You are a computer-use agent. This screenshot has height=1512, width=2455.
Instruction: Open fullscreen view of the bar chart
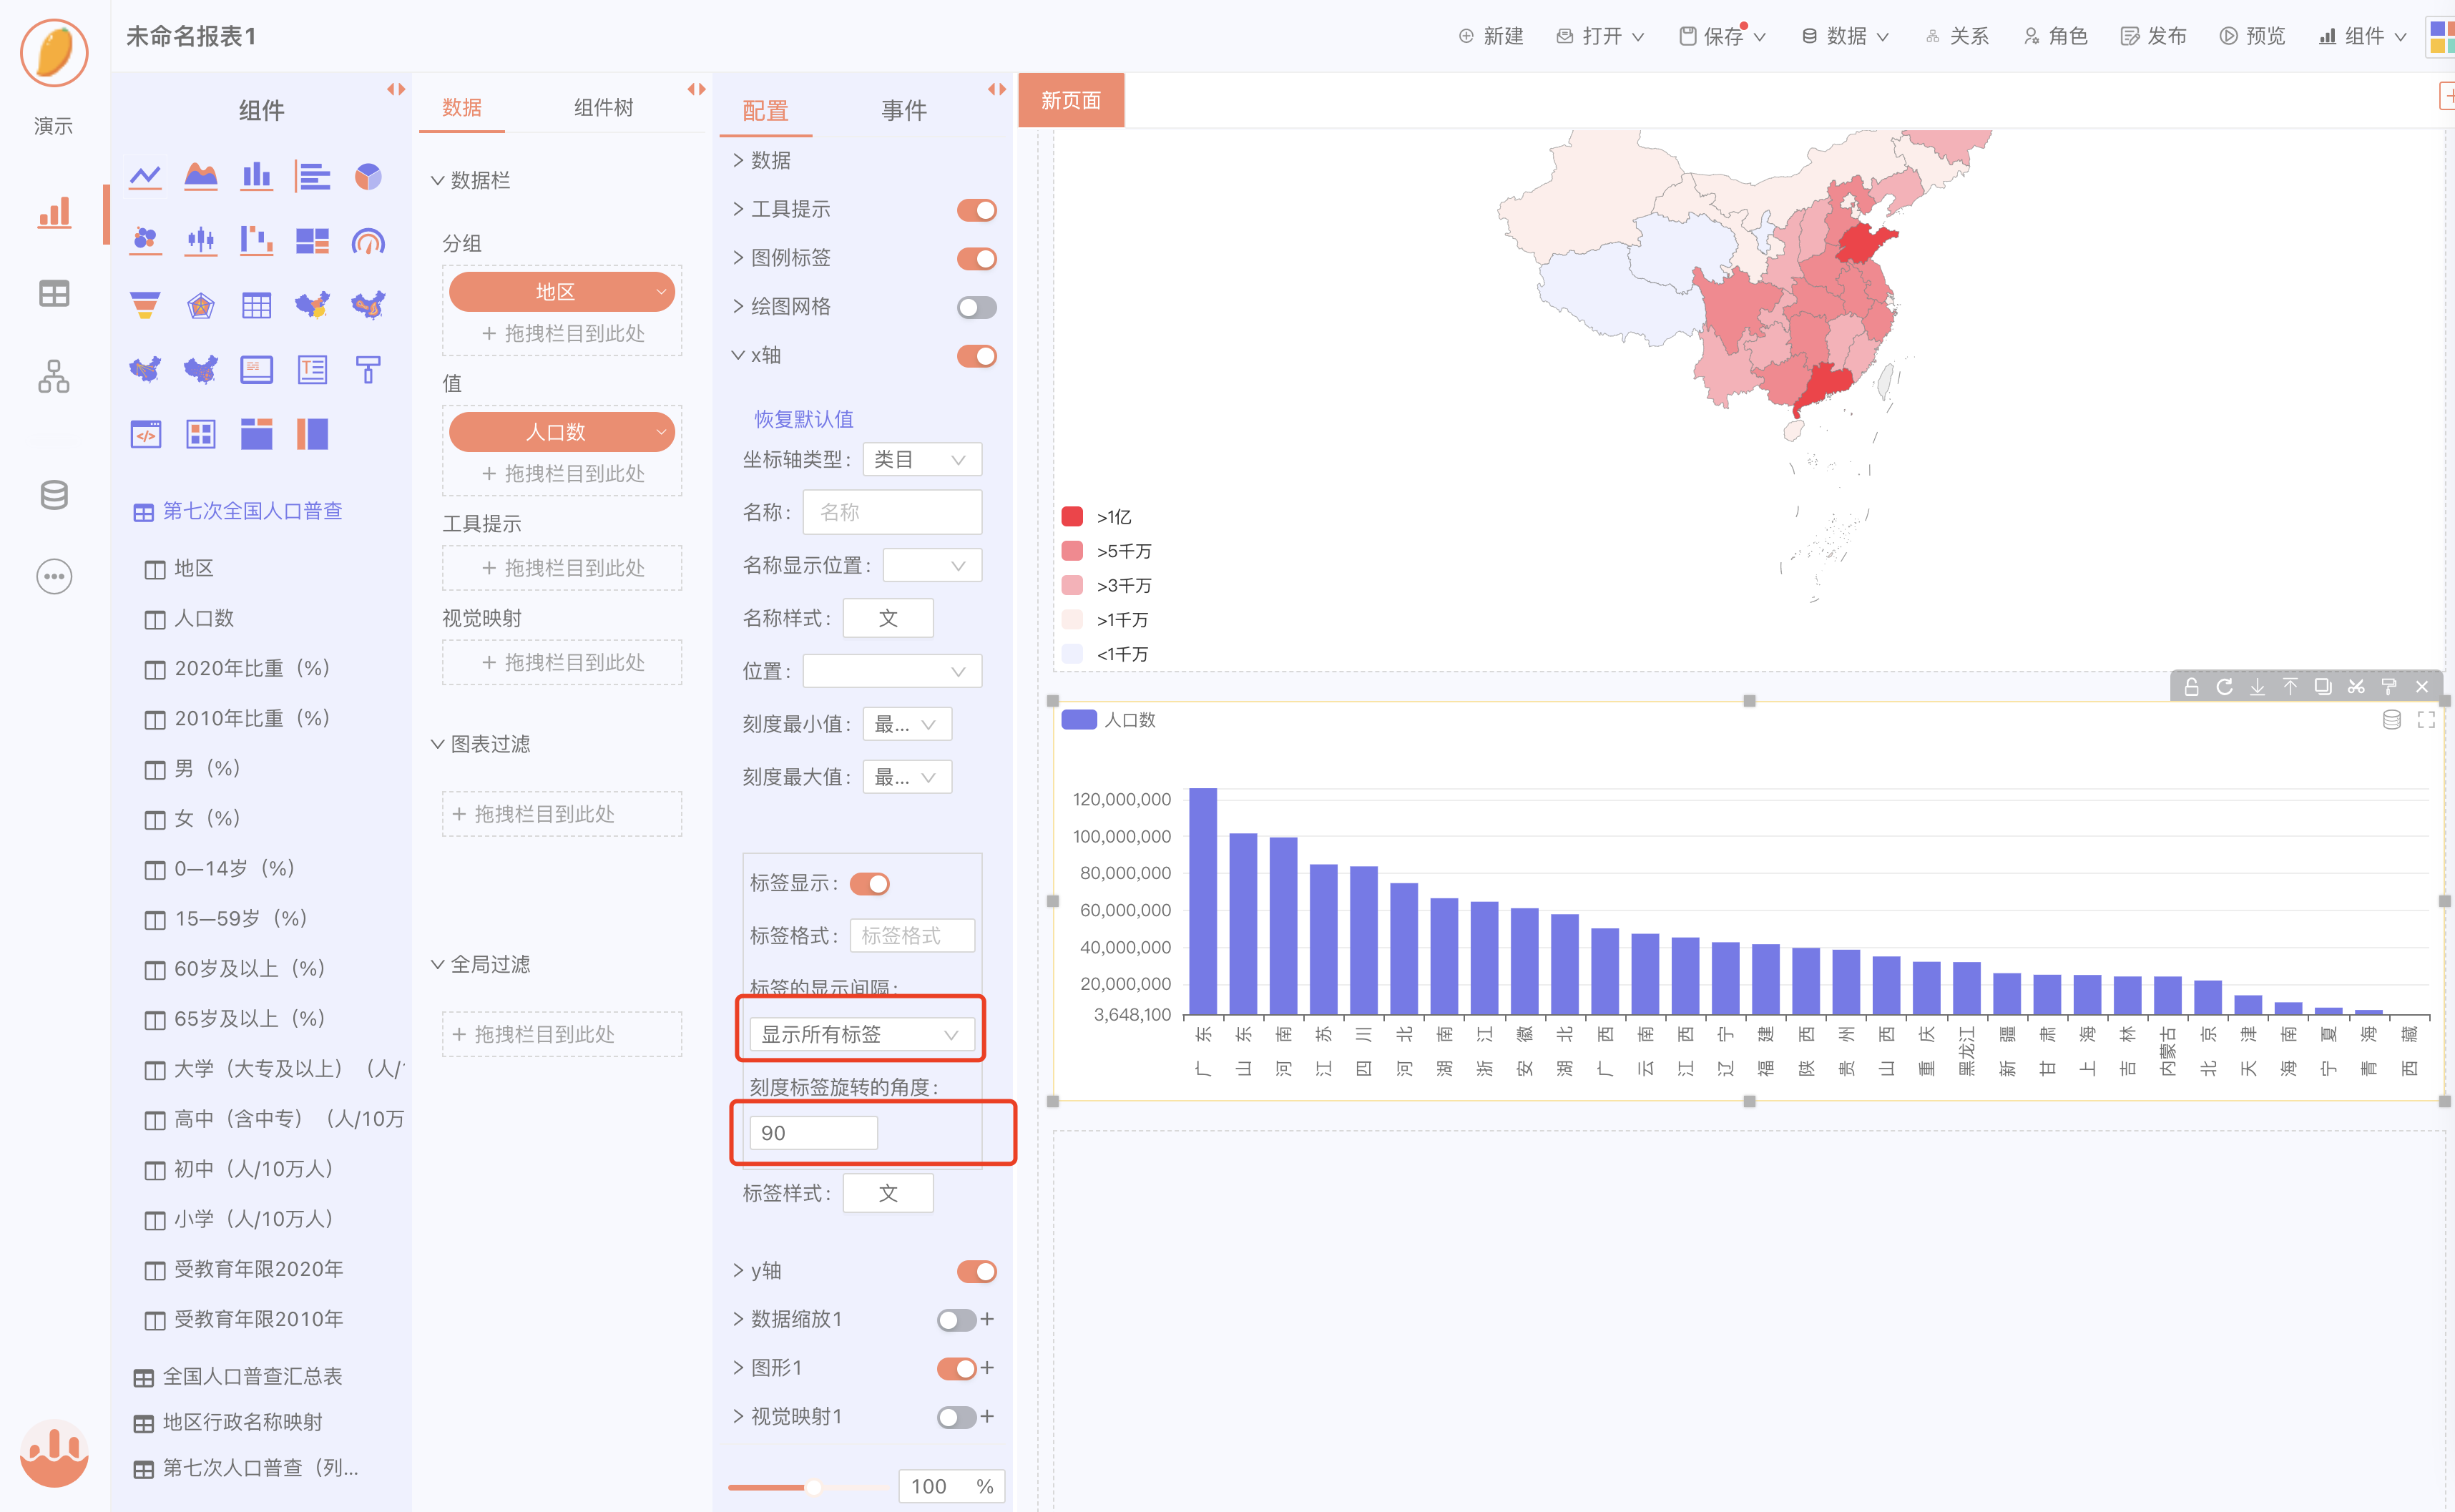[x=2426, y=720]
